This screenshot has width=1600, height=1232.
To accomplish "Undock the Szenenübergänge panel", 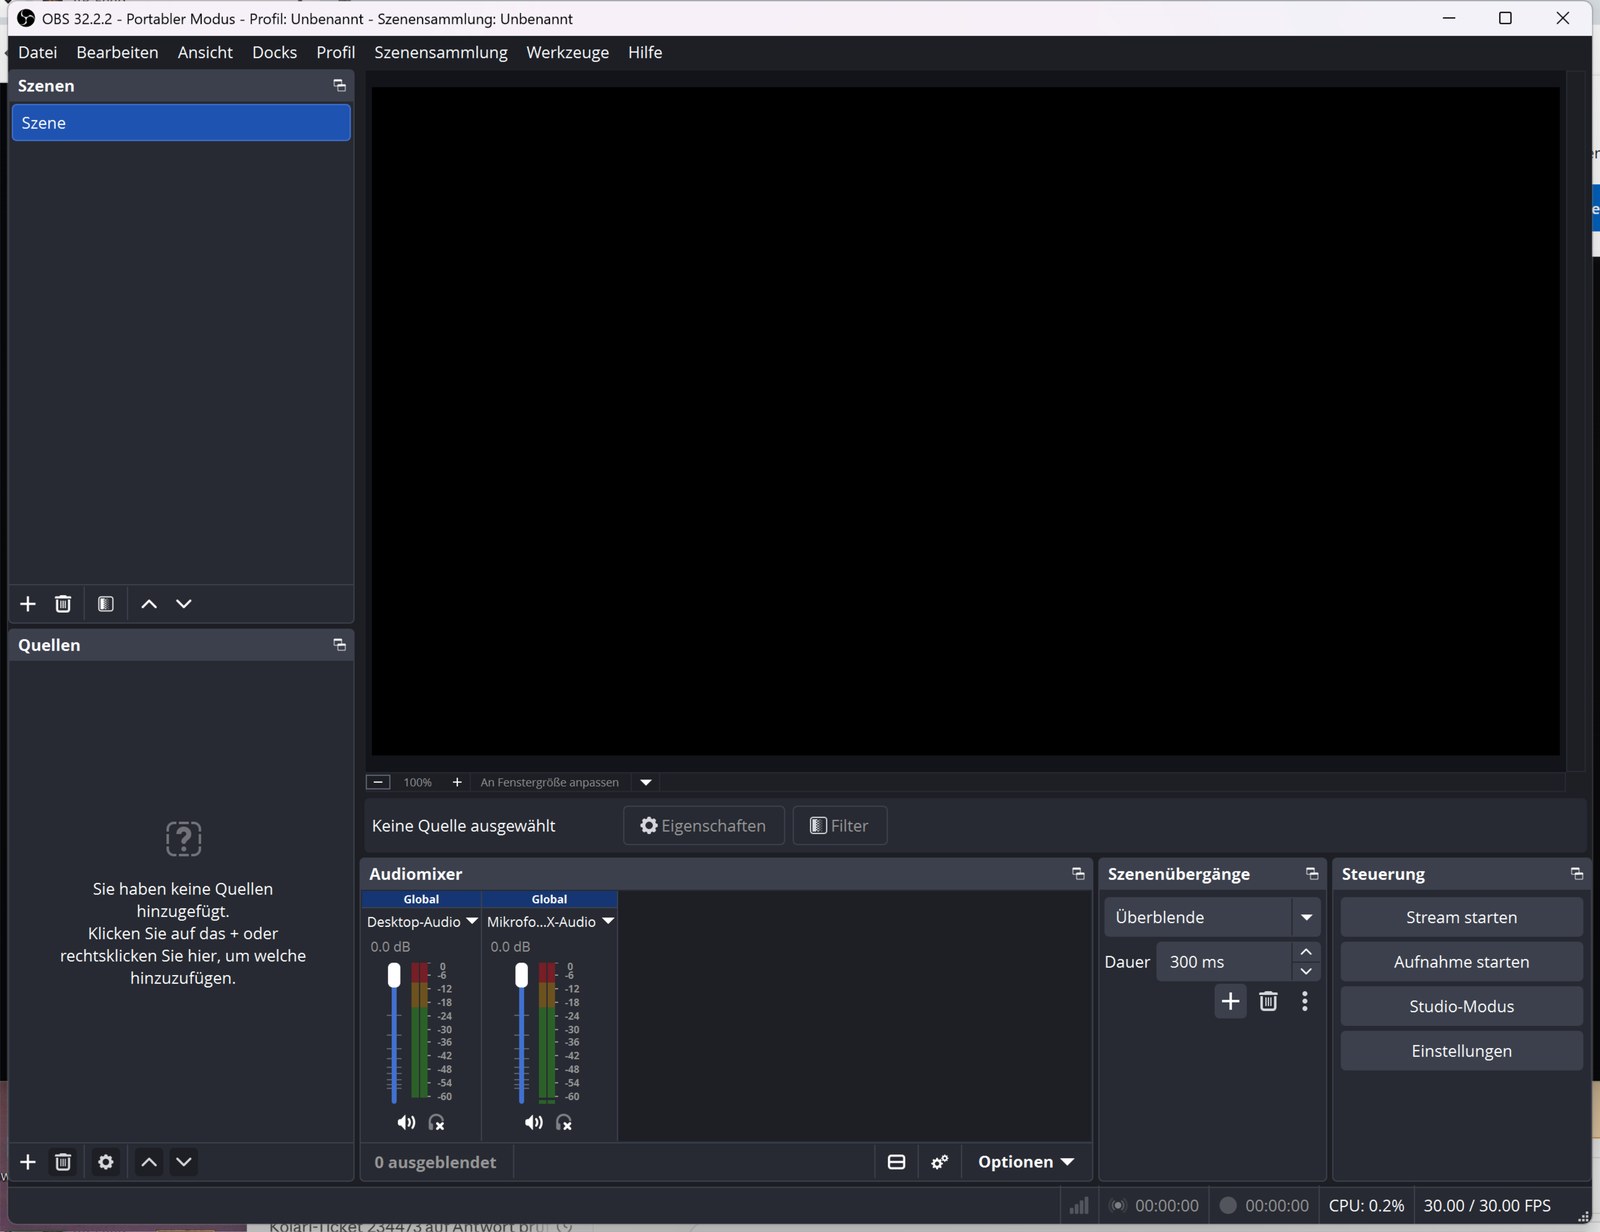I will click(x=1312, y=874).
